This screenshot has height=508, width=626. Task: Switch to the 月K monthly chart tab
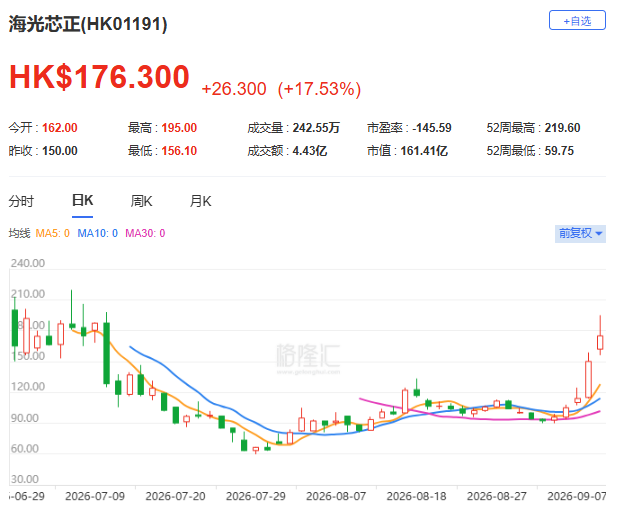[200, 201]
